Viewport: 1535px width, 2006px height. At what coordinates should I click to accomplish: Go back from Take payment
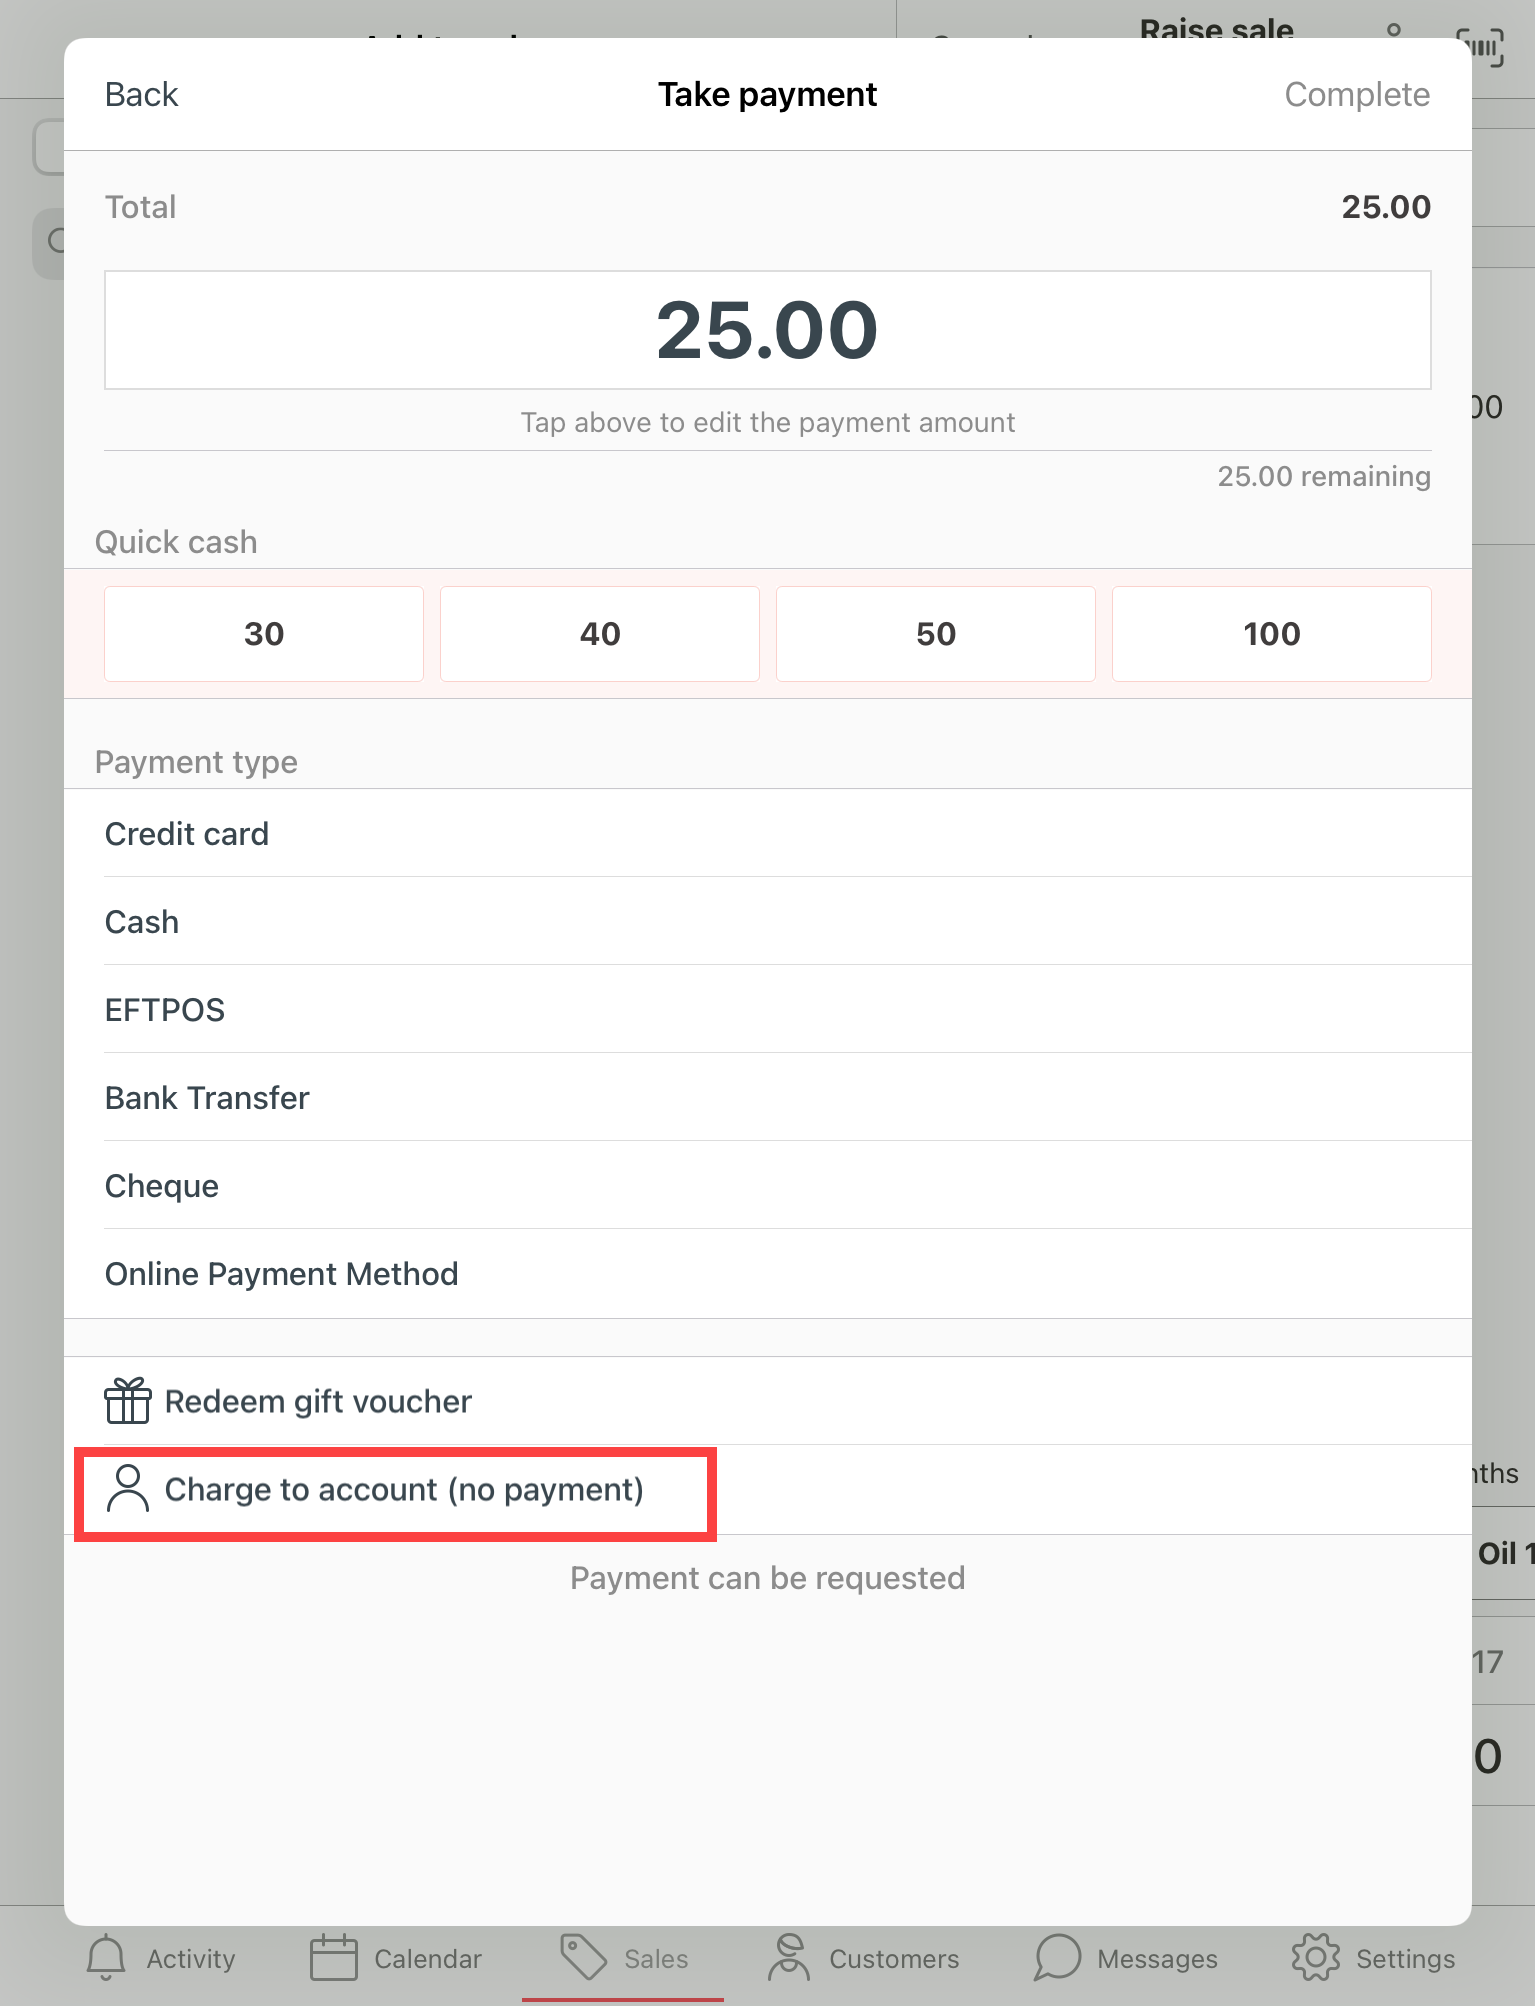pyautogui.click(x=141, y=95)
